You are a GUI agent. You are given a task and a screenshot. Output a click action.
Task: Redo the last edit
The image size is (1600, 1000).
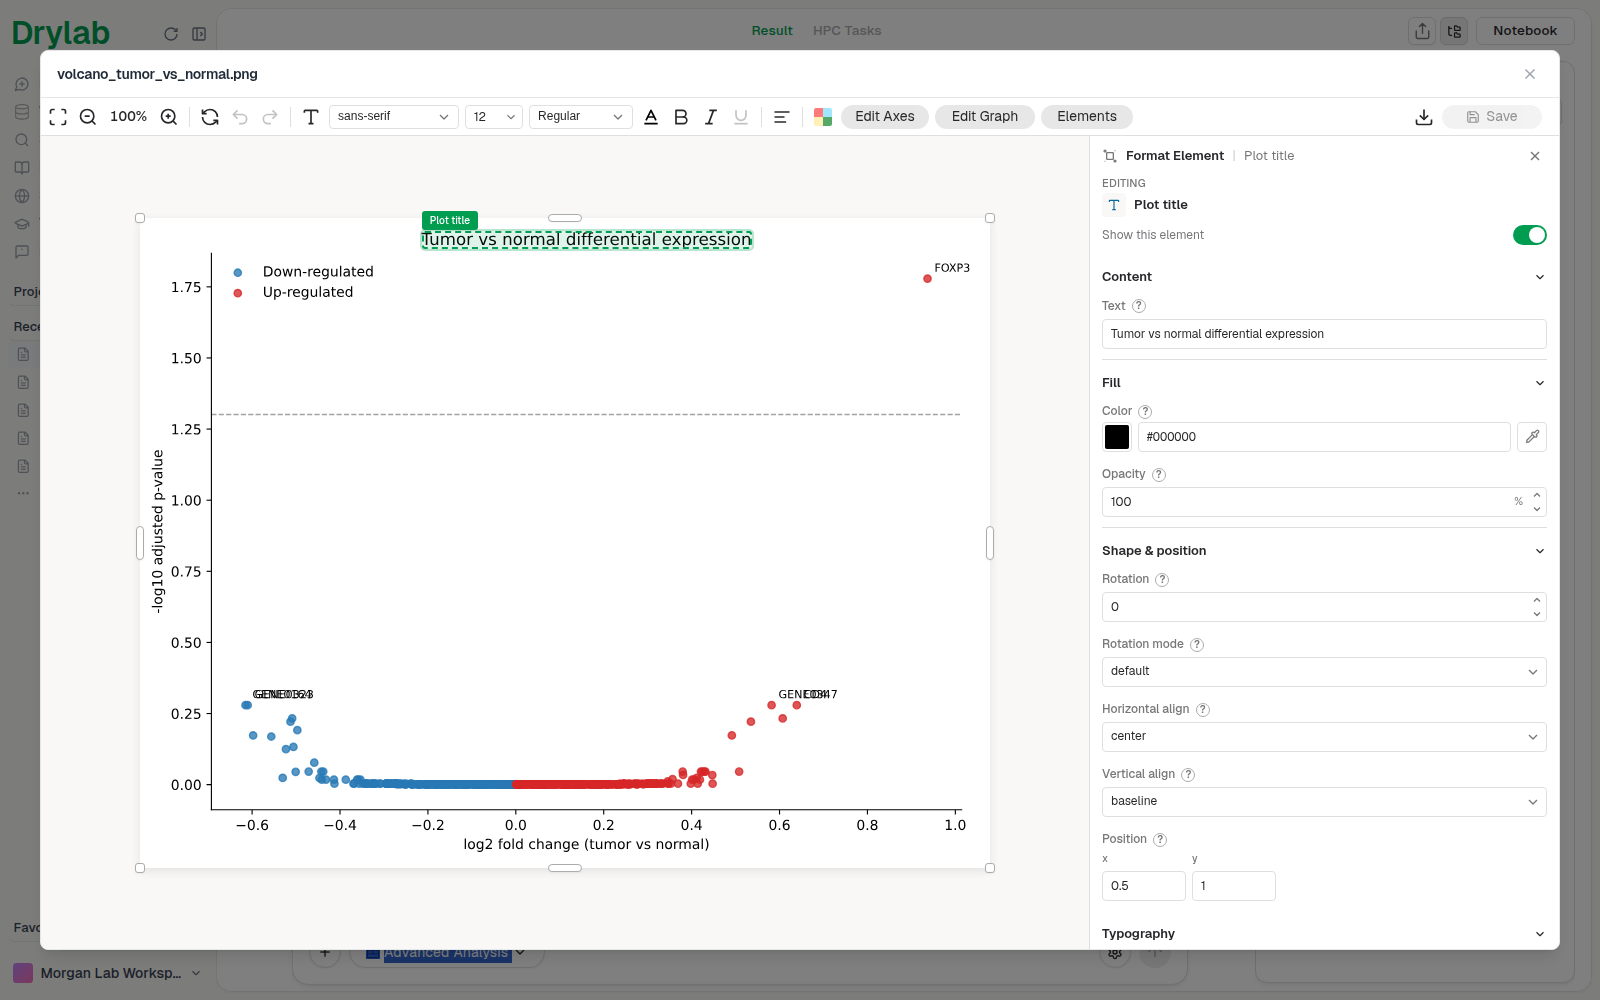[x=270, y=117]
